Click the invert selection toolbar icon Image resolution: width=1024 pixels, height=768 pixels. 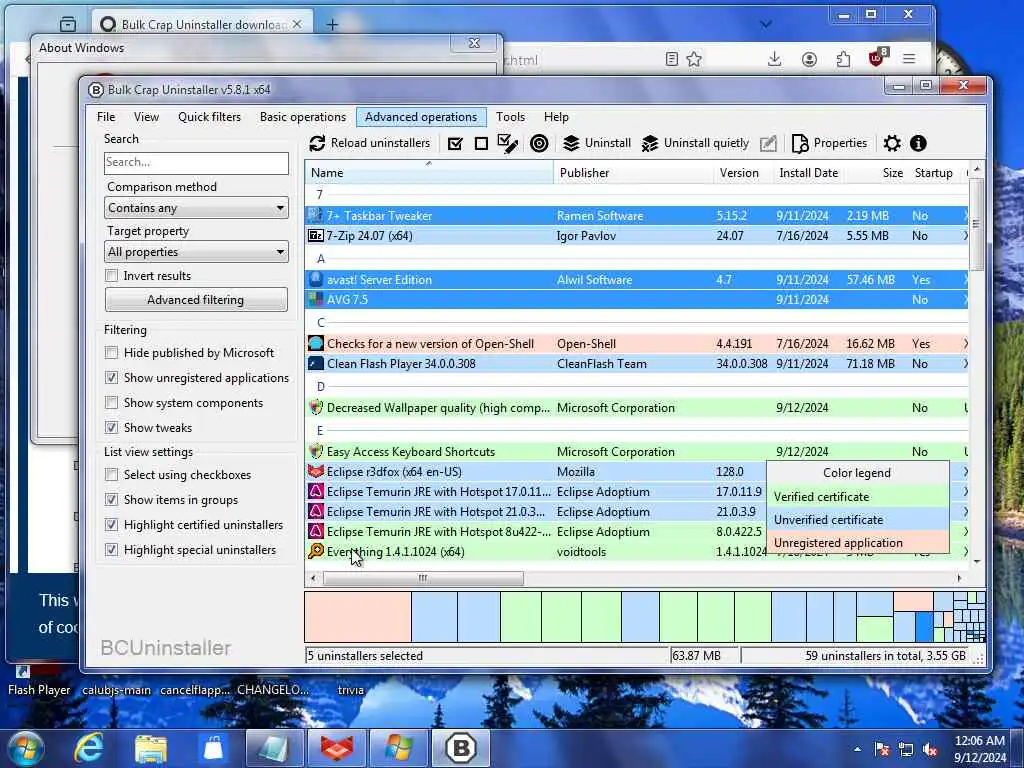[507, 143]
